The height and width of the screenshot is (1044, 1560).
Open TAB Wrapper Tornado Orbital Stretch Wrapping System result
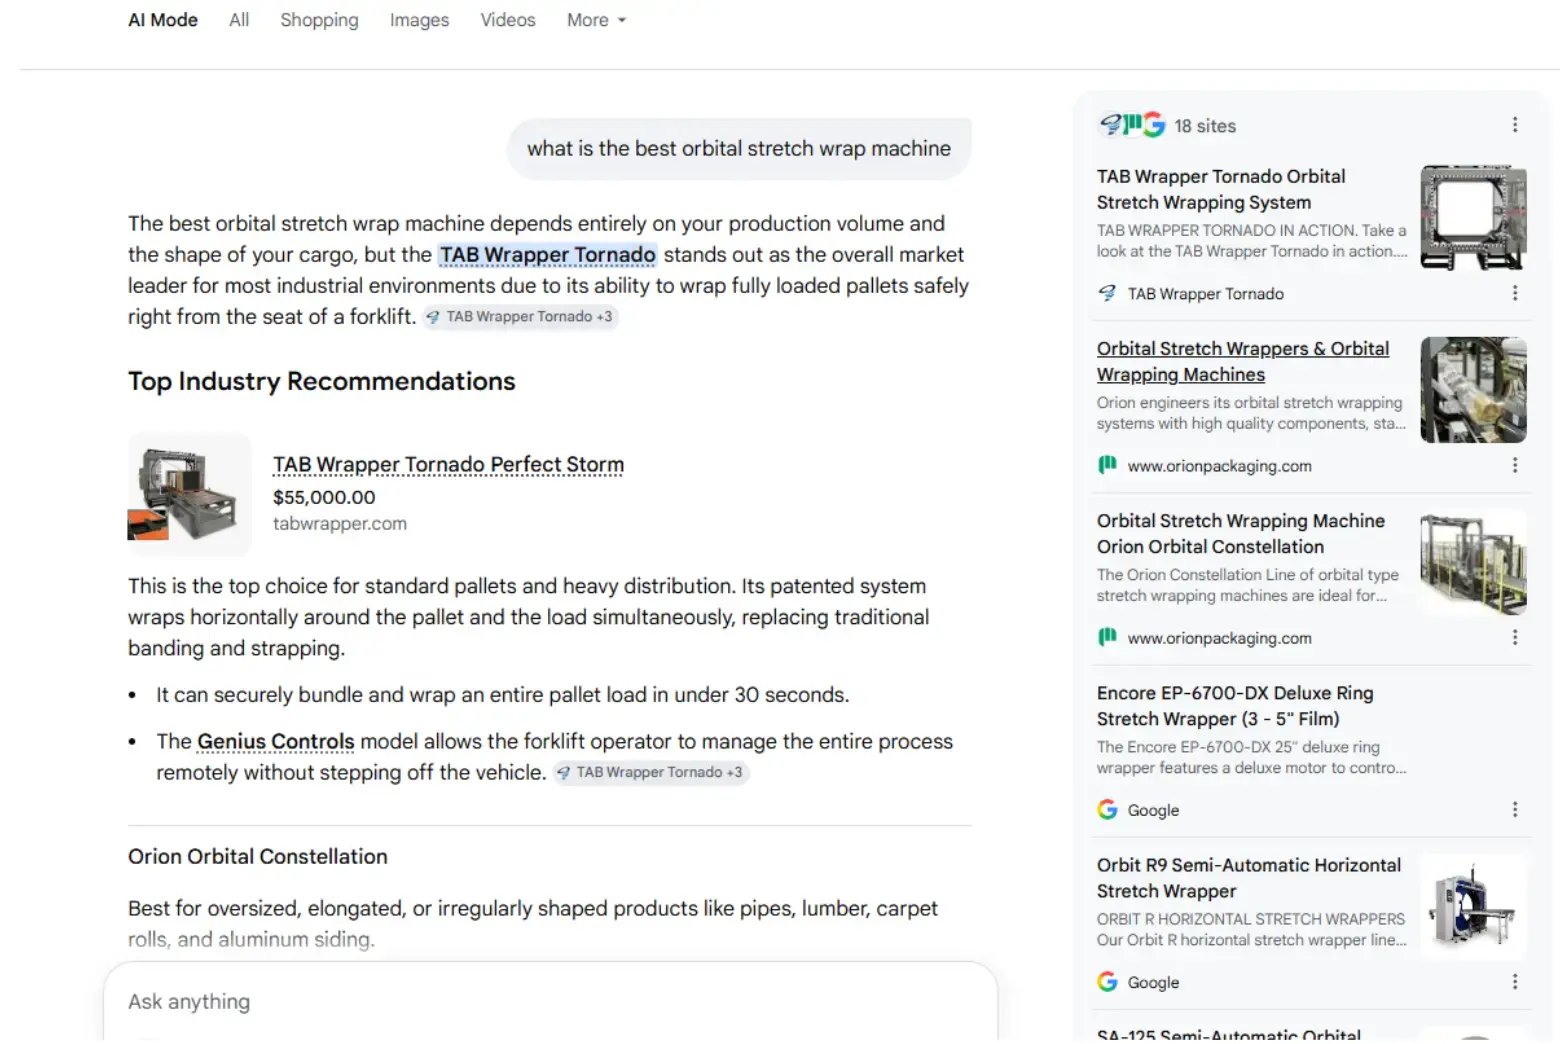[1221, 190]
